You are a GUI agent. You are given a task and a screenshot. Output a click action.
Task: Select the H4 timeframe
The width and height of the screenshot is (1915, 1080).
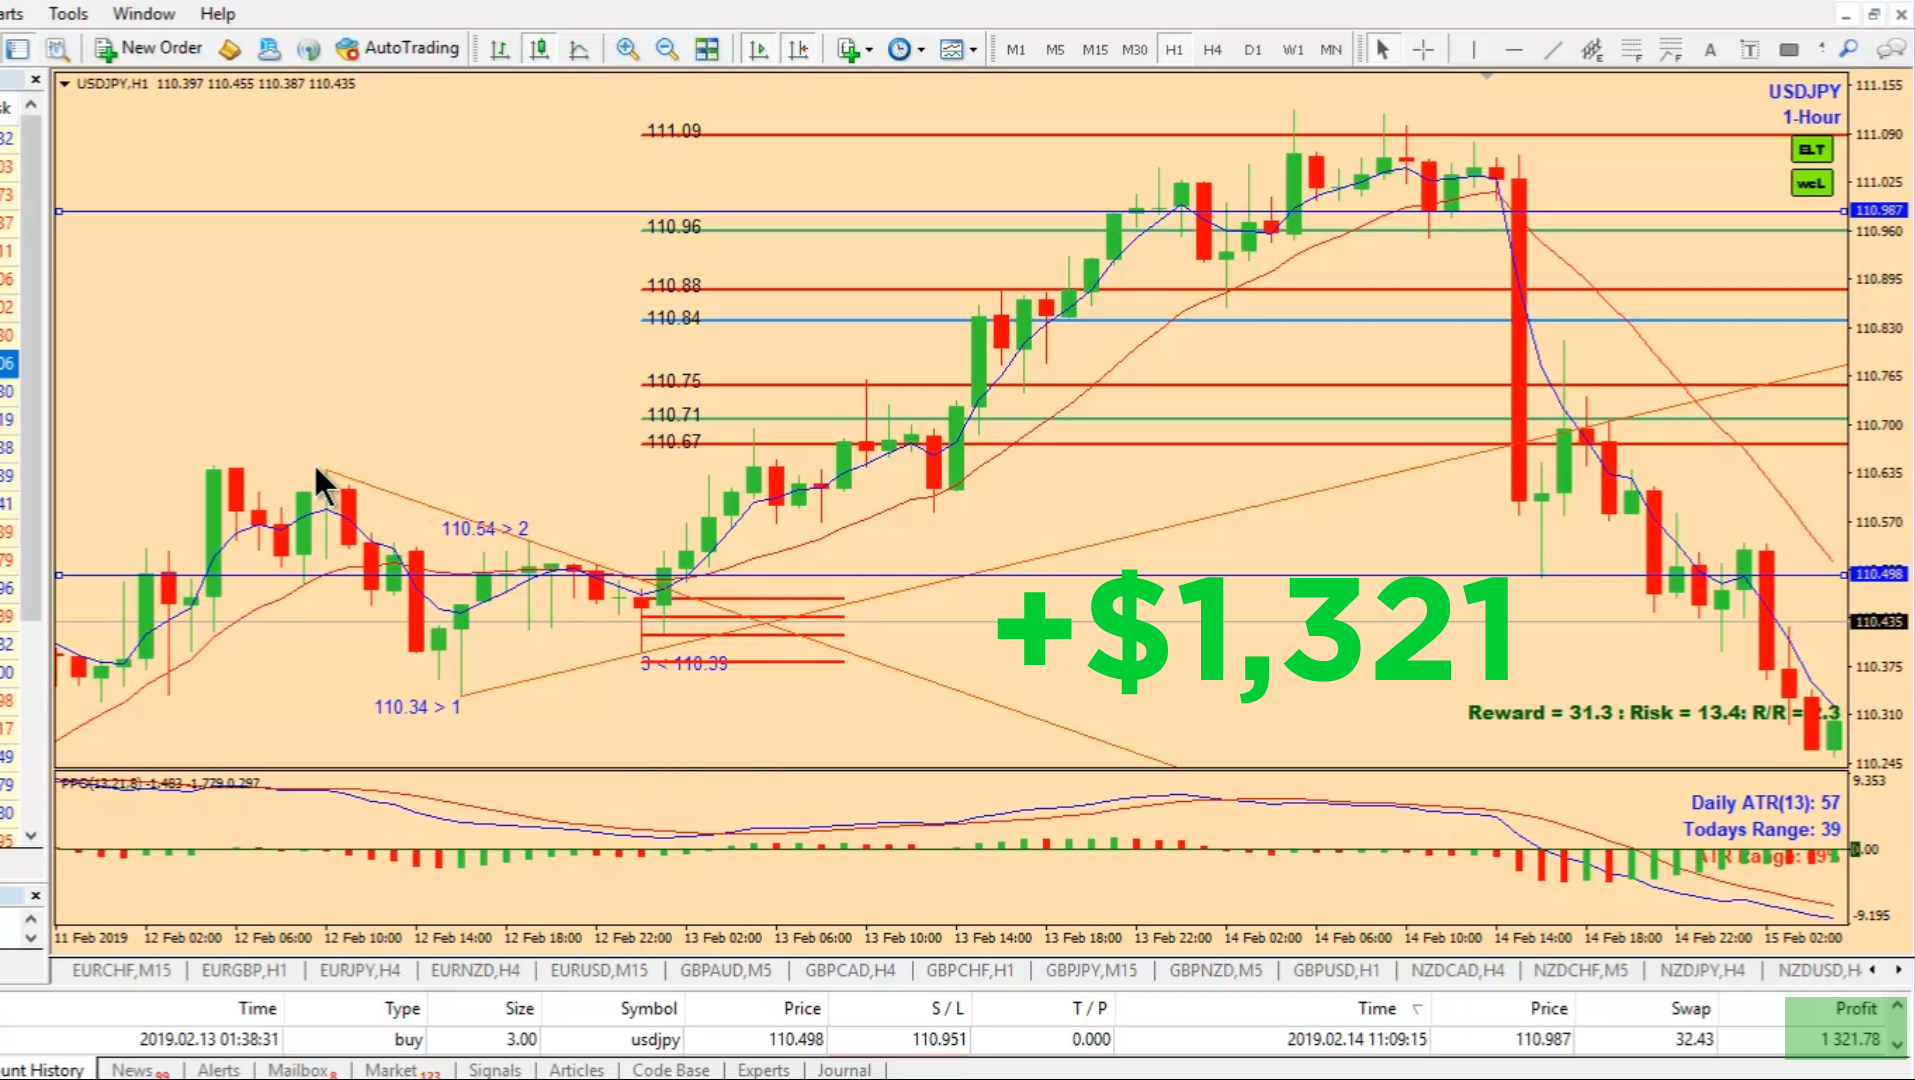1212,49
